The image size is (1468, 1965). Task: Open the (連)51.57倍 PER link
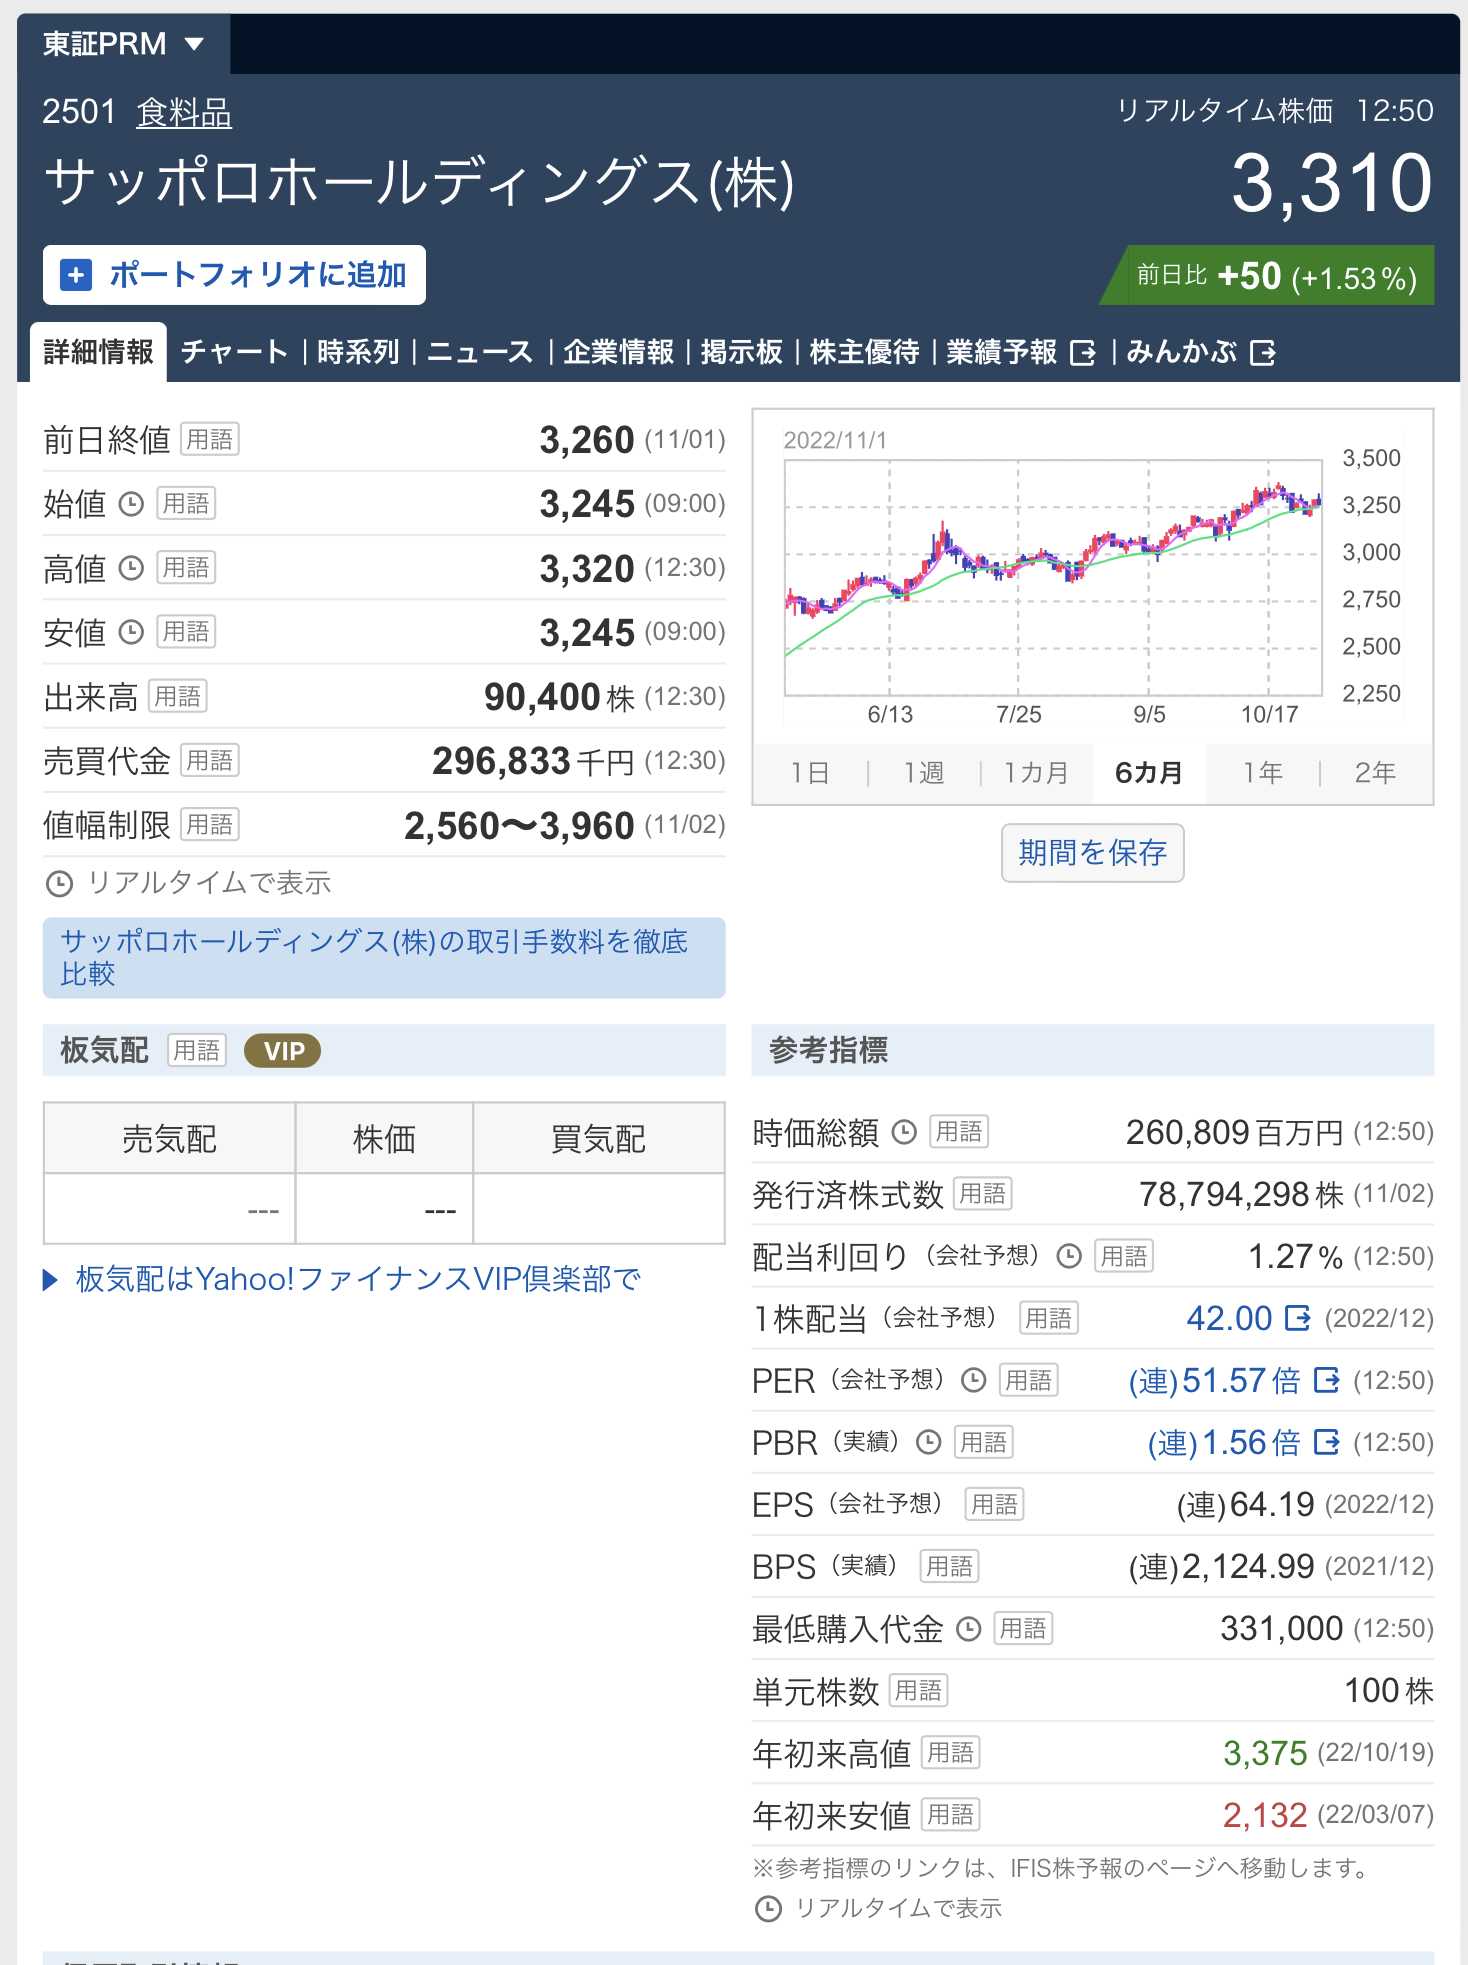coord(1234,1380)
